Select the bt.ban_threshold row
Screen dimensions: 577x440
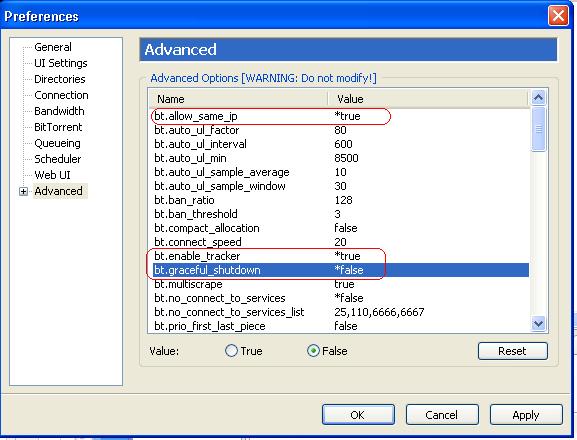(x=341, y=214)
